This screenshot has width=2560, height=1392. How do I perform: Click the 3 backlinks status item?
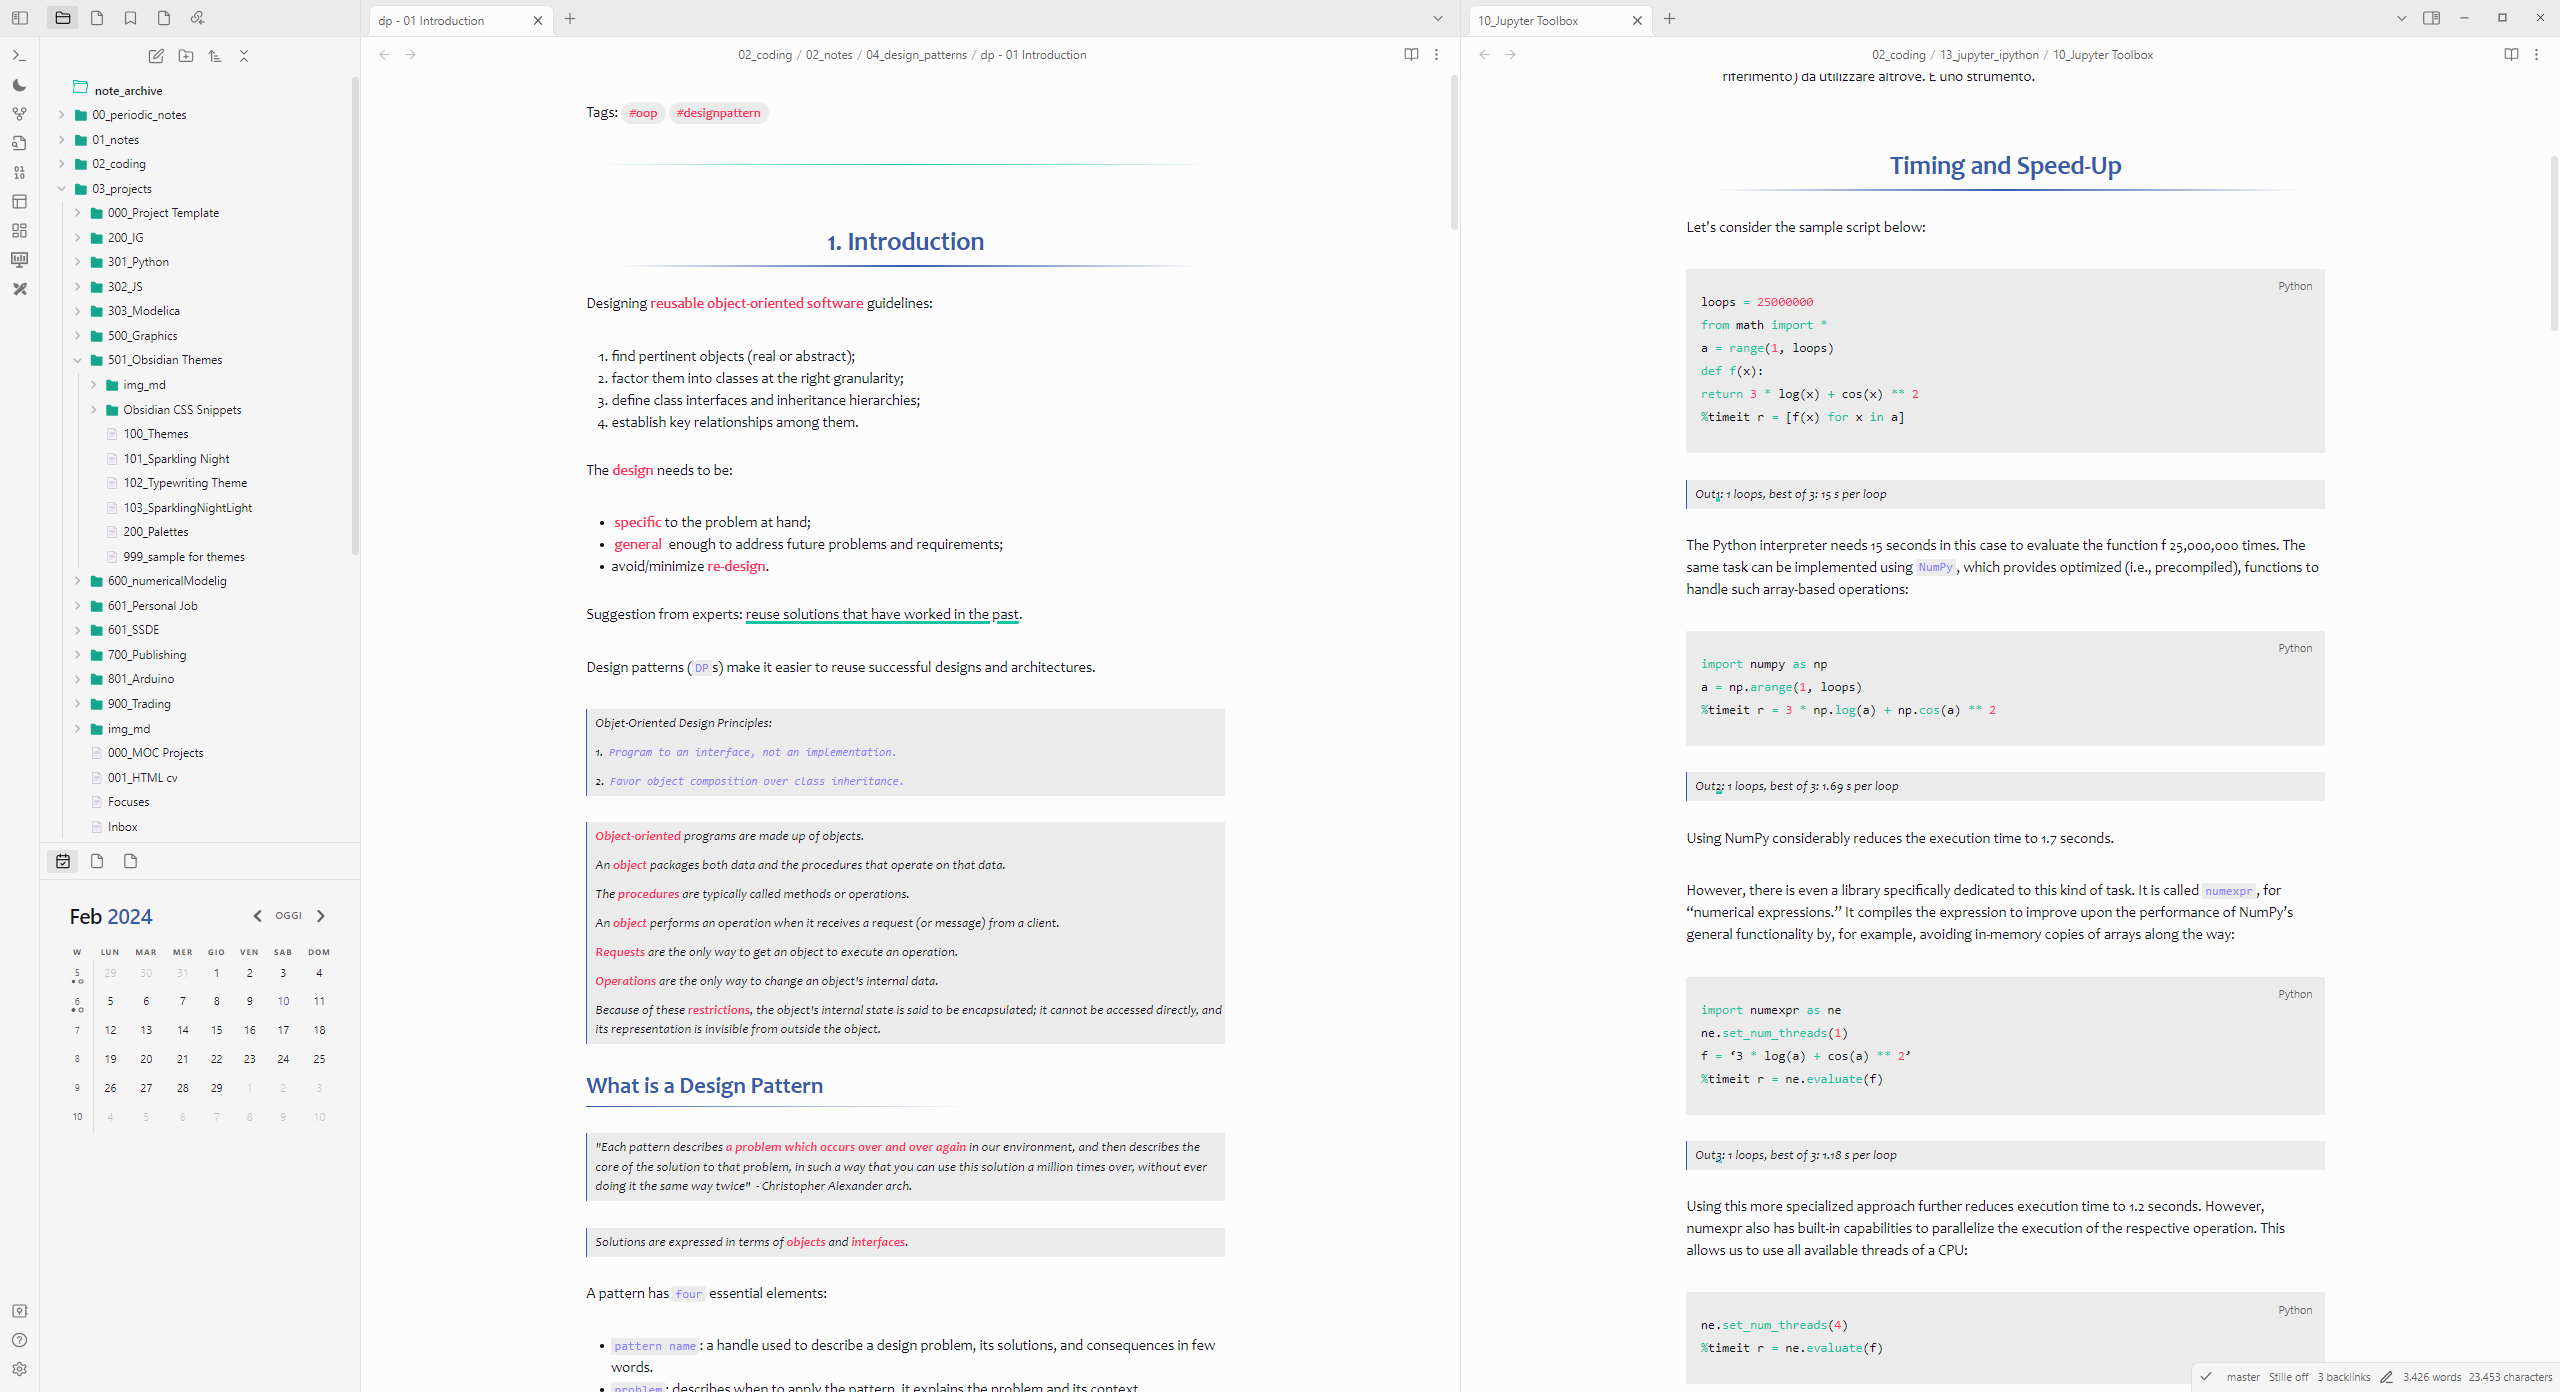coord(2344,1377)
